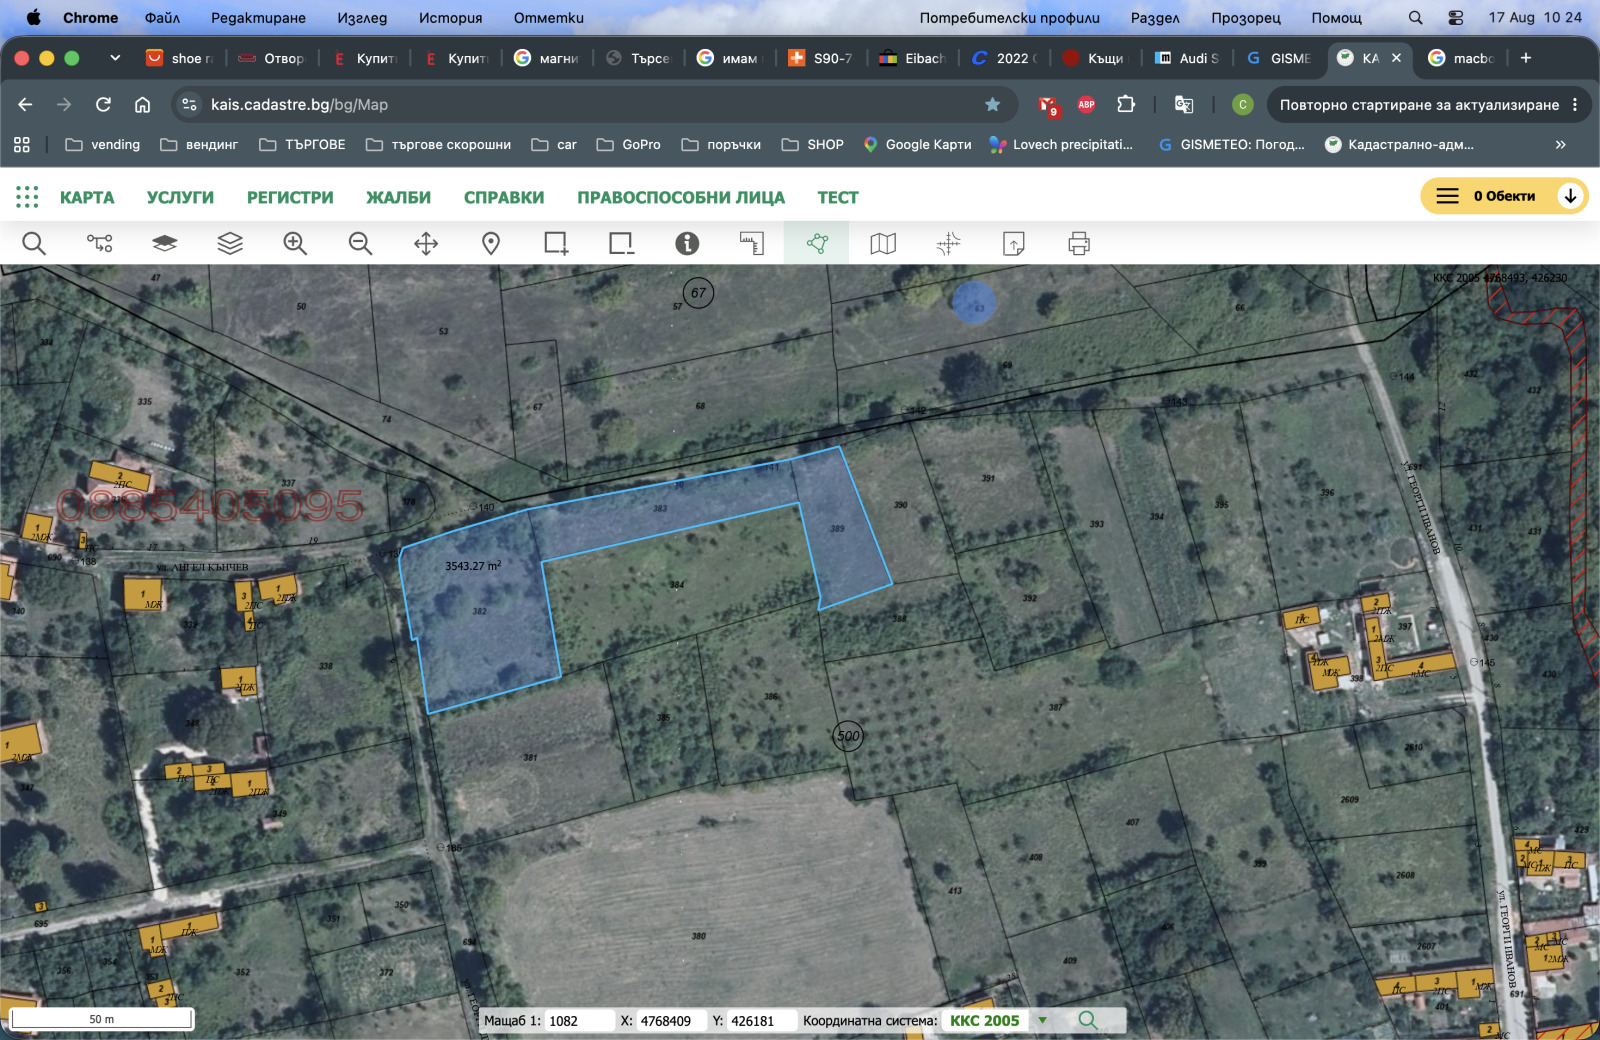Open the СПРАВКИ menu
Image resolution: width=1600 pixels, height=1040 pixels.
click(x=504, y=197)
